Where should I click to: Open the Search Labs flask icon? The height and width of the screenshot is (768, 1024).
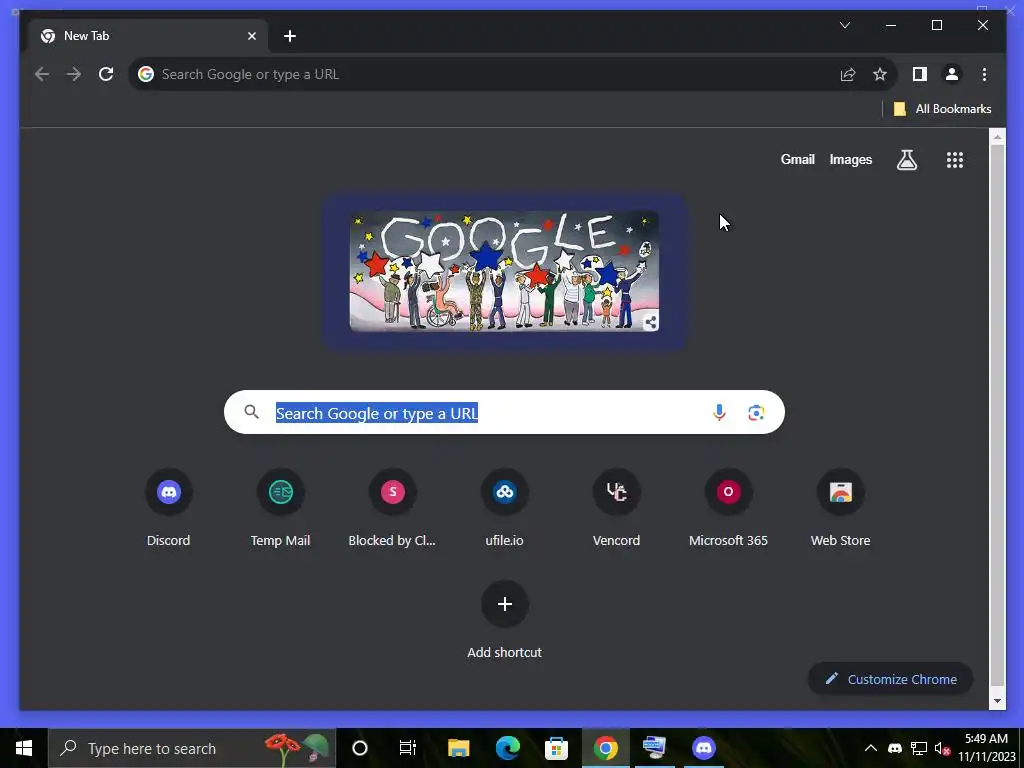click(906, 160)
